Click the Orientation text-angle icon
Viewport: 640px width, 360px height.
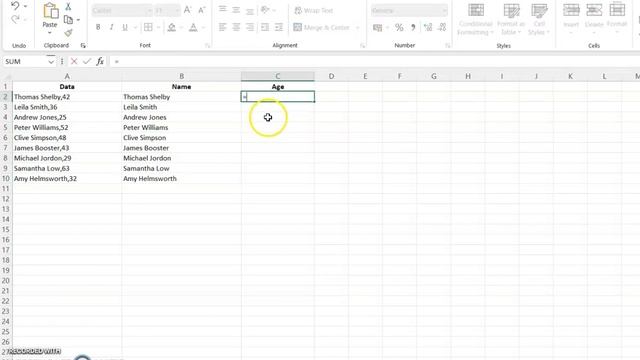click(265, 10)
